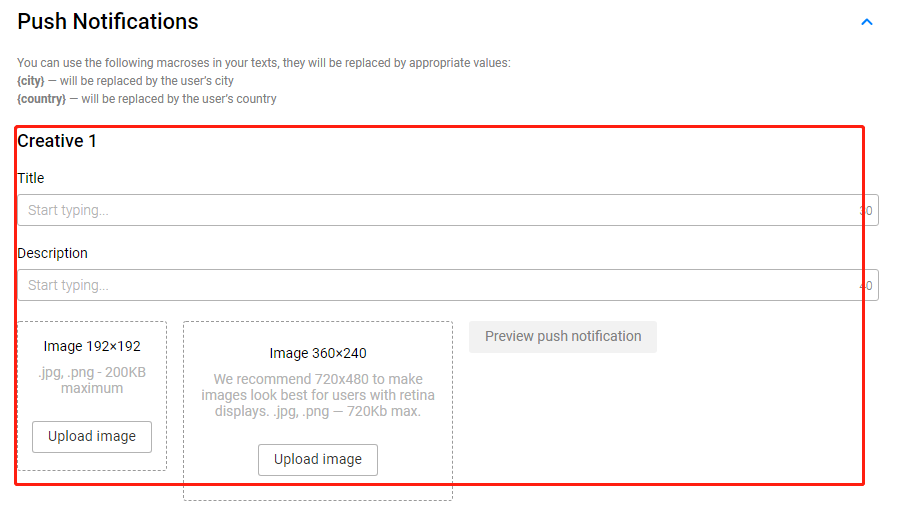Select the Image 192×192 label
Viewport: 902px width, 514px height.
[x=92, y=347]
